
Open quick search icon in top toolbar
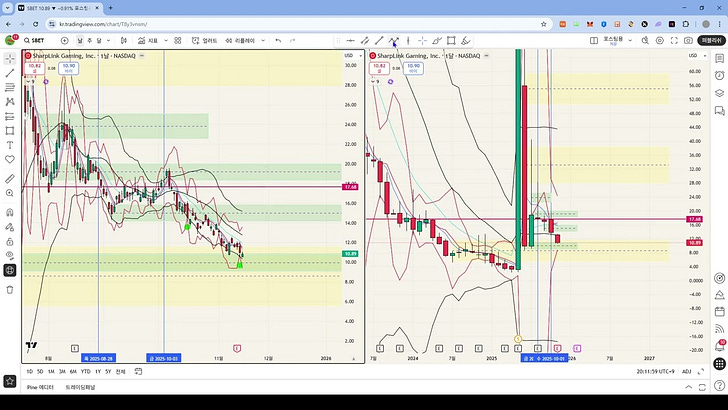coord(645,40)
